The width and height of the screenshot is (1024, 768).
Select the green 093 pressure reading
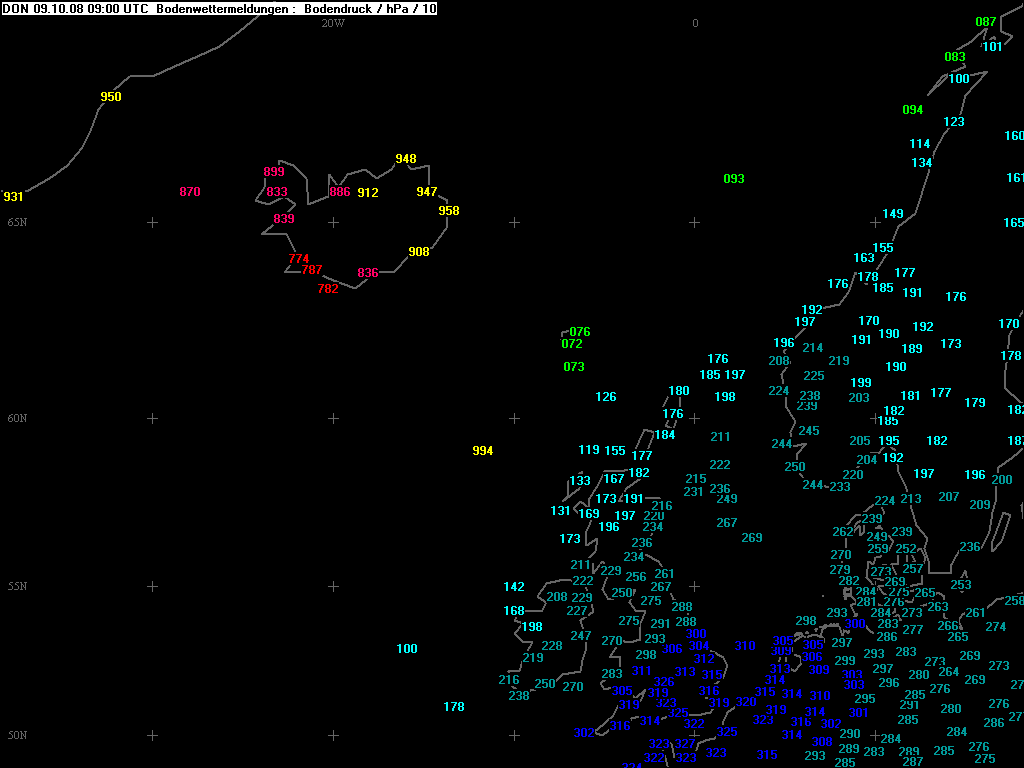[x=734, y=179]
